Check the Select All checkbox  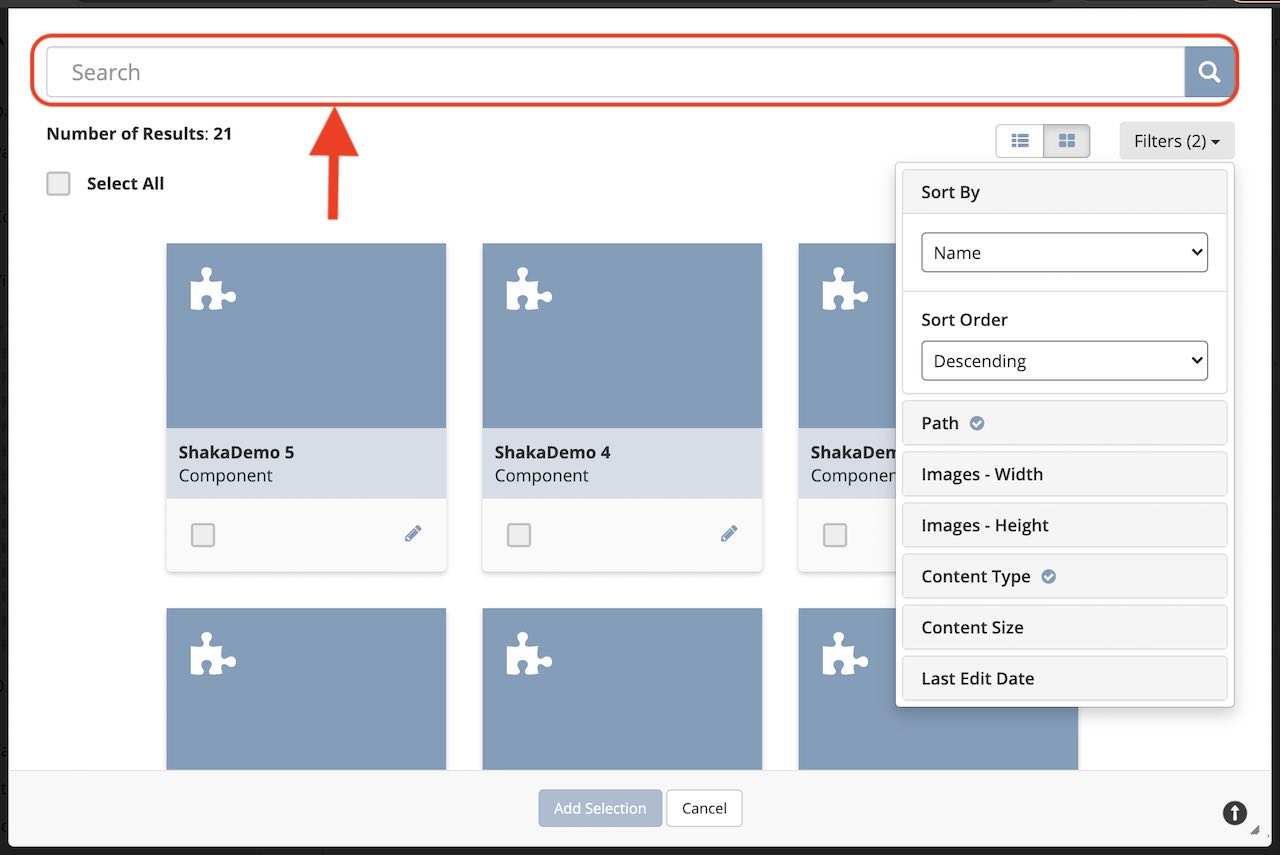click(x=58, y=183)
